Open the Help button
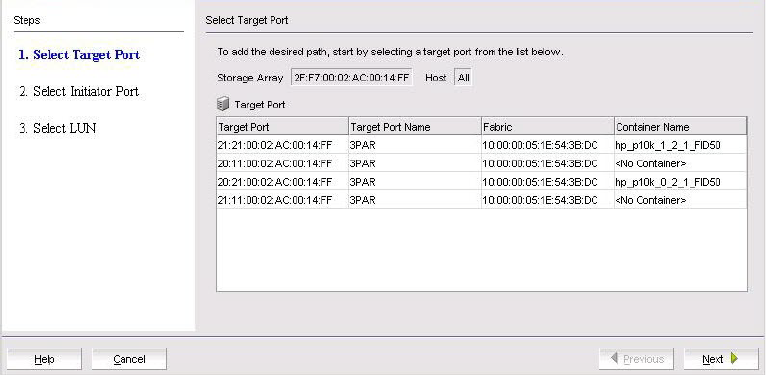The width and height of the screenshot is (766, 375). click(44, 359)
